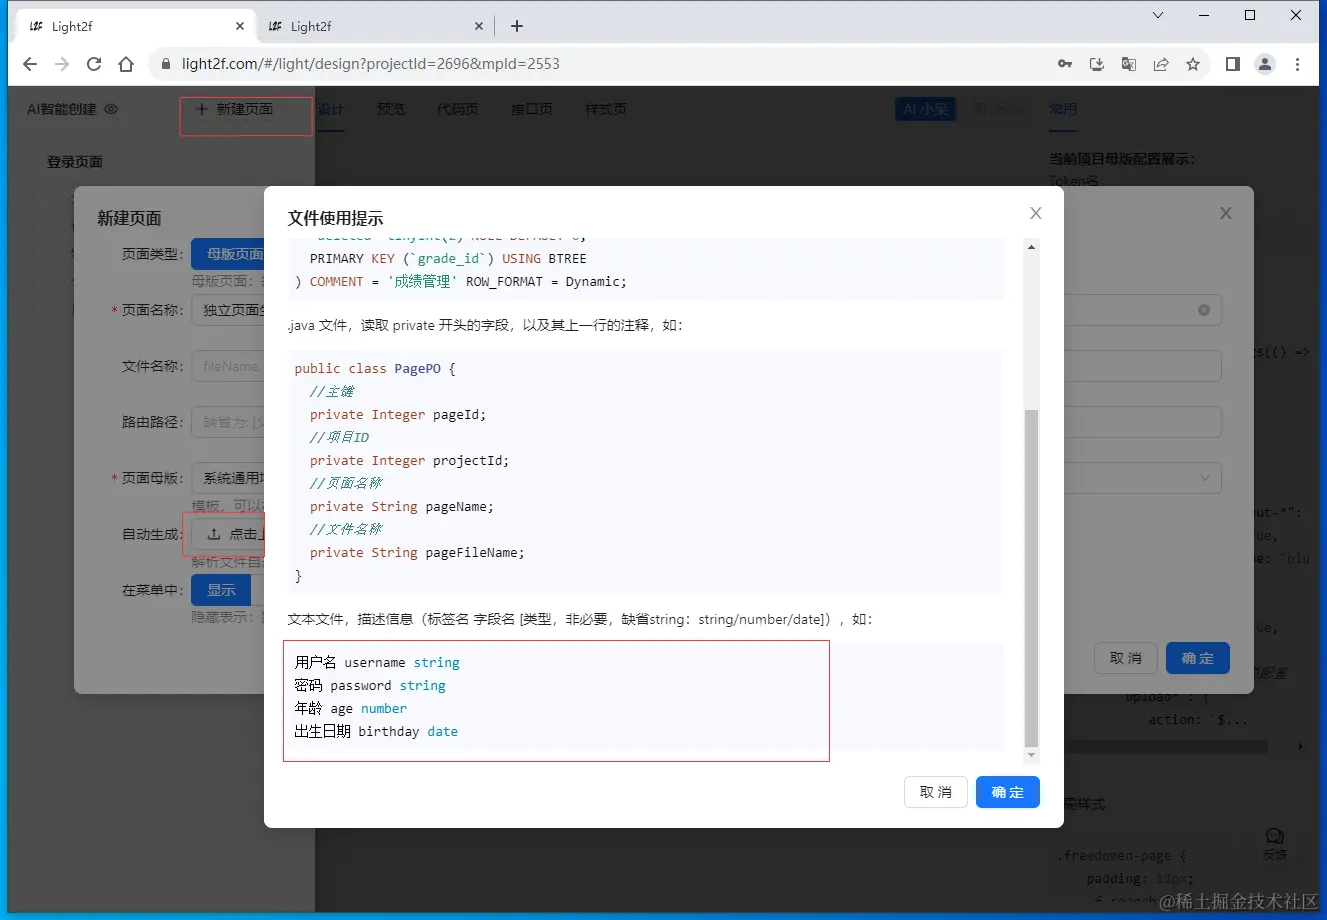Viewport: 1327px width, 920px height.
Task: Click 确定 in the 文件使用提示 dialog
Action: [x=1008, y=792]
